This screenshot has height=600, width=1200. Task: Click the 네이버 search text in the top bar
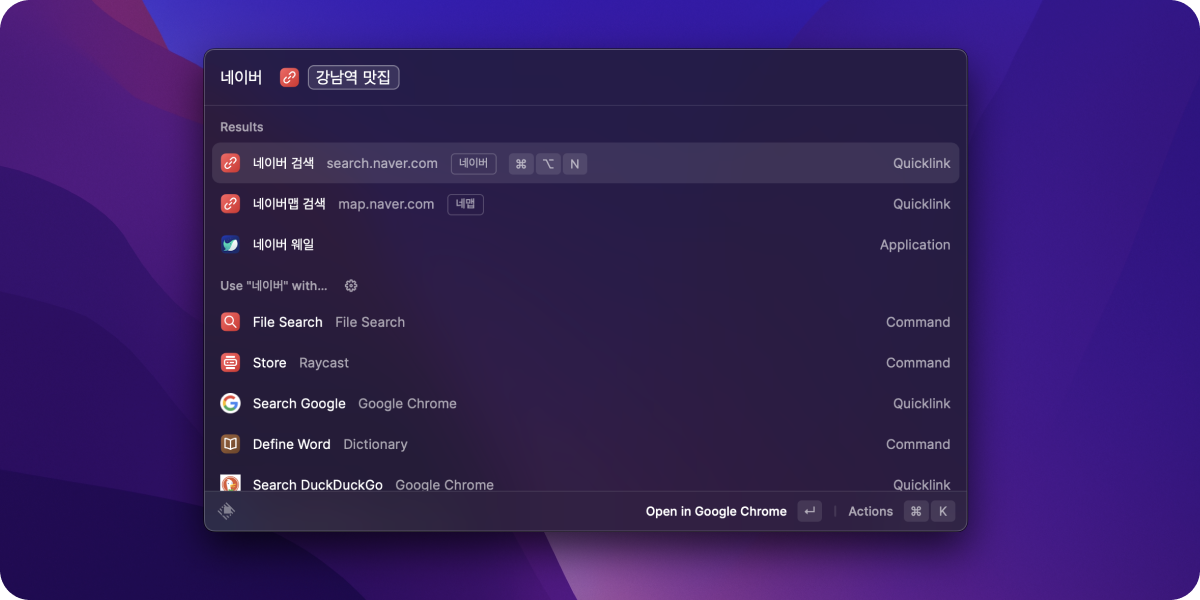tap(241, 77)
